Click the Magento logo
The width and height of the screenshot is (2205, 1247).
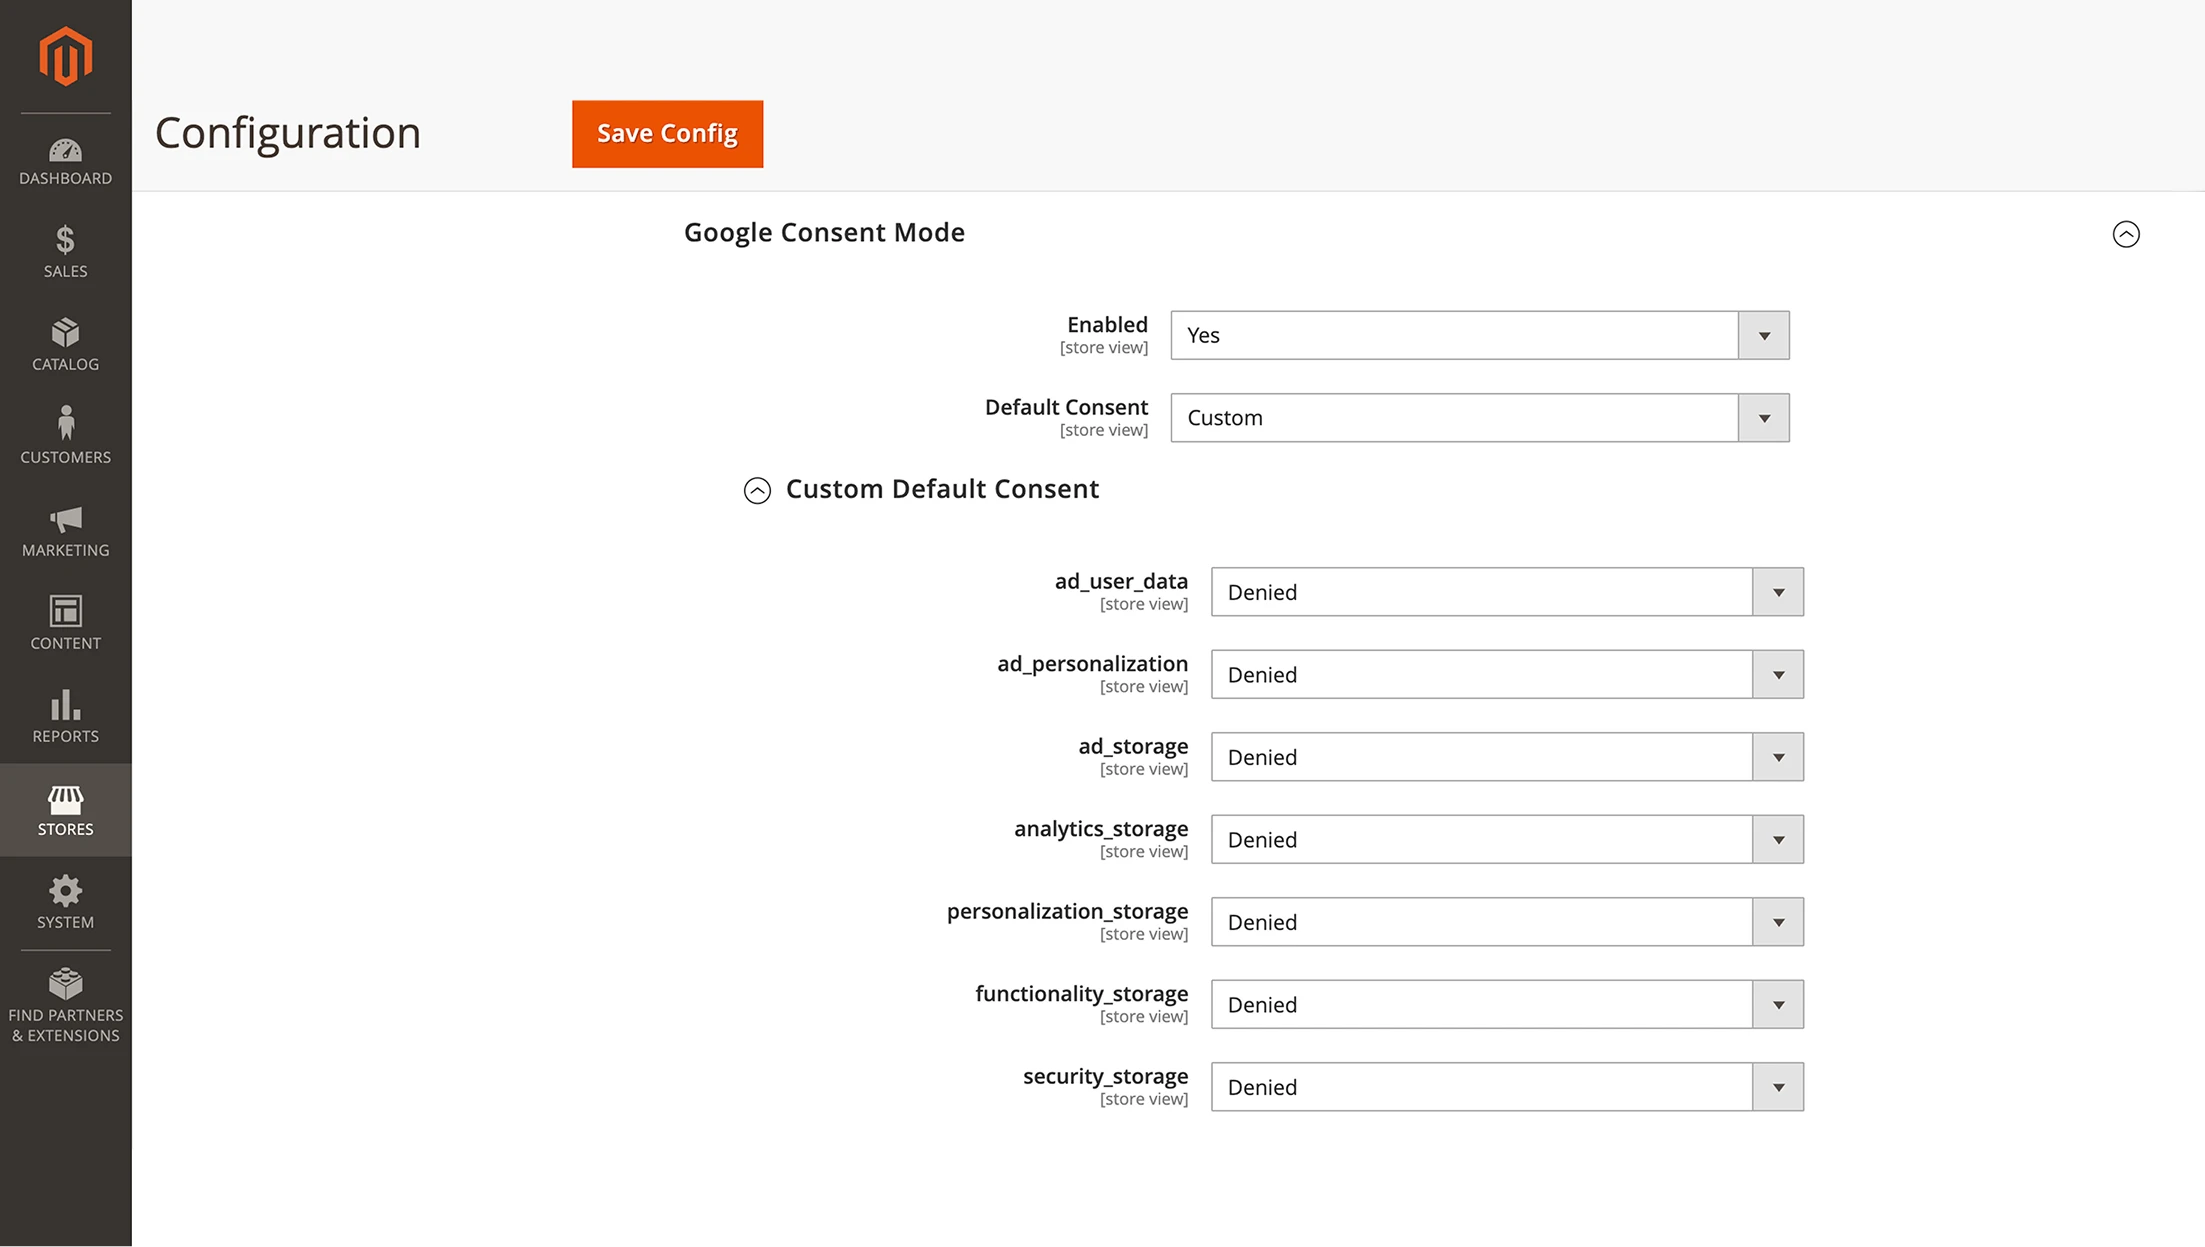65,57
